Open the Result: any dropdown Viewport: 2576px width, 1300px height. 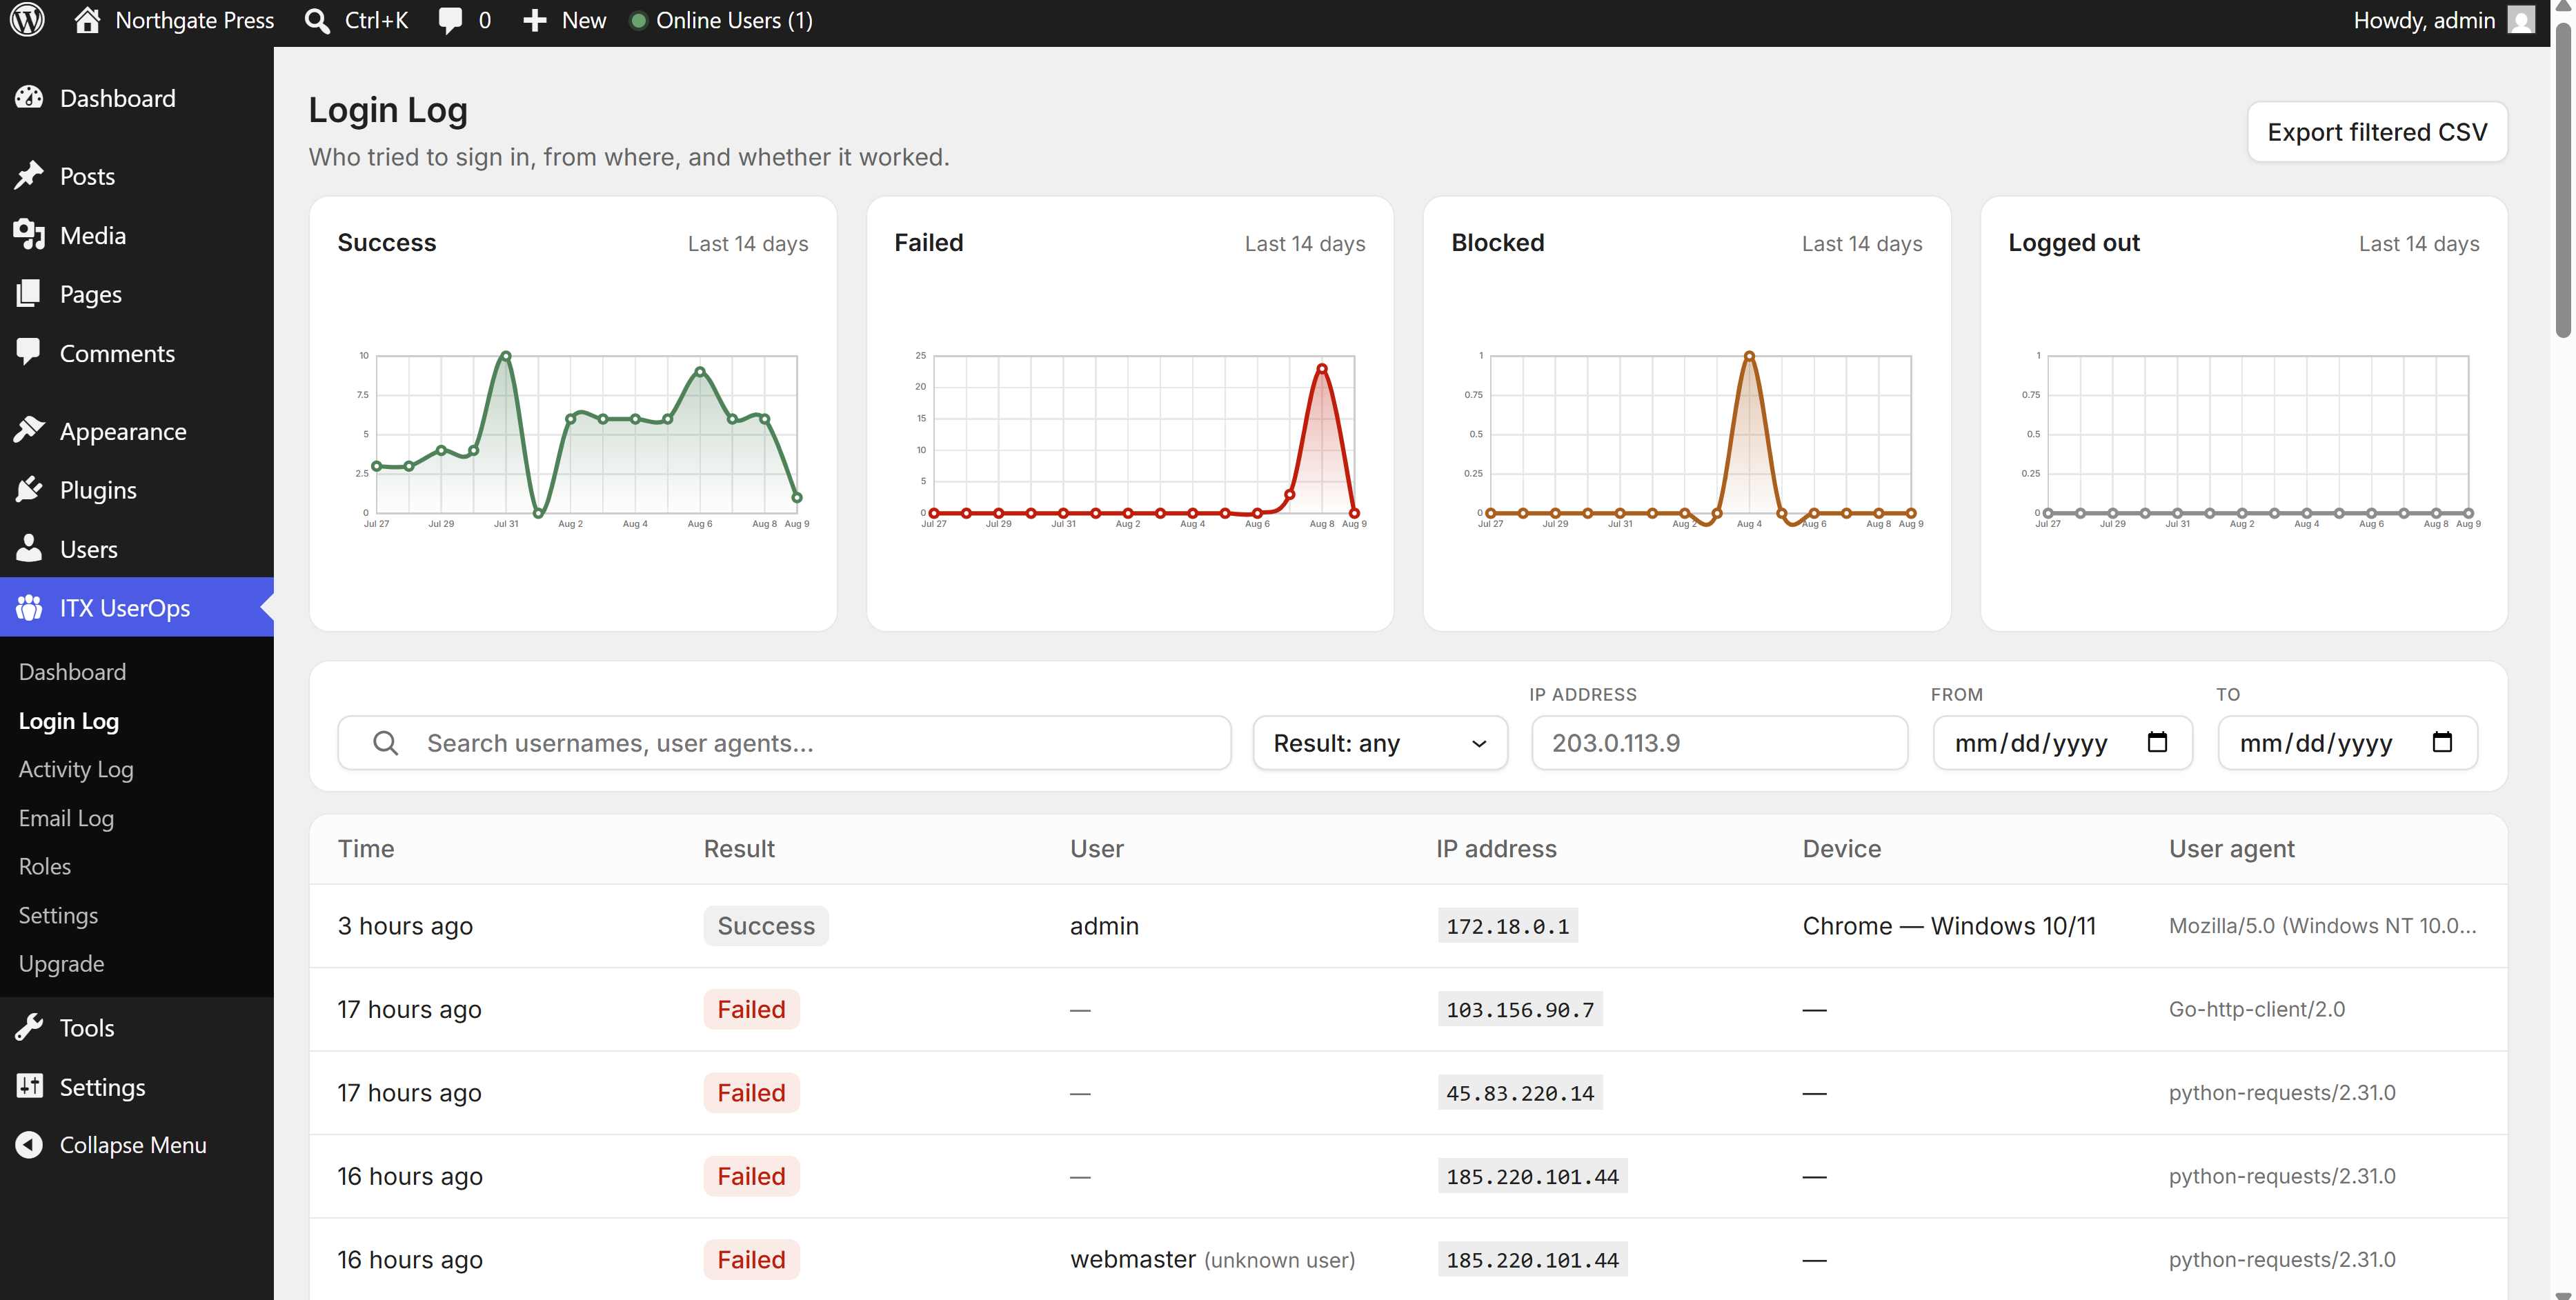pos(1380,743)
